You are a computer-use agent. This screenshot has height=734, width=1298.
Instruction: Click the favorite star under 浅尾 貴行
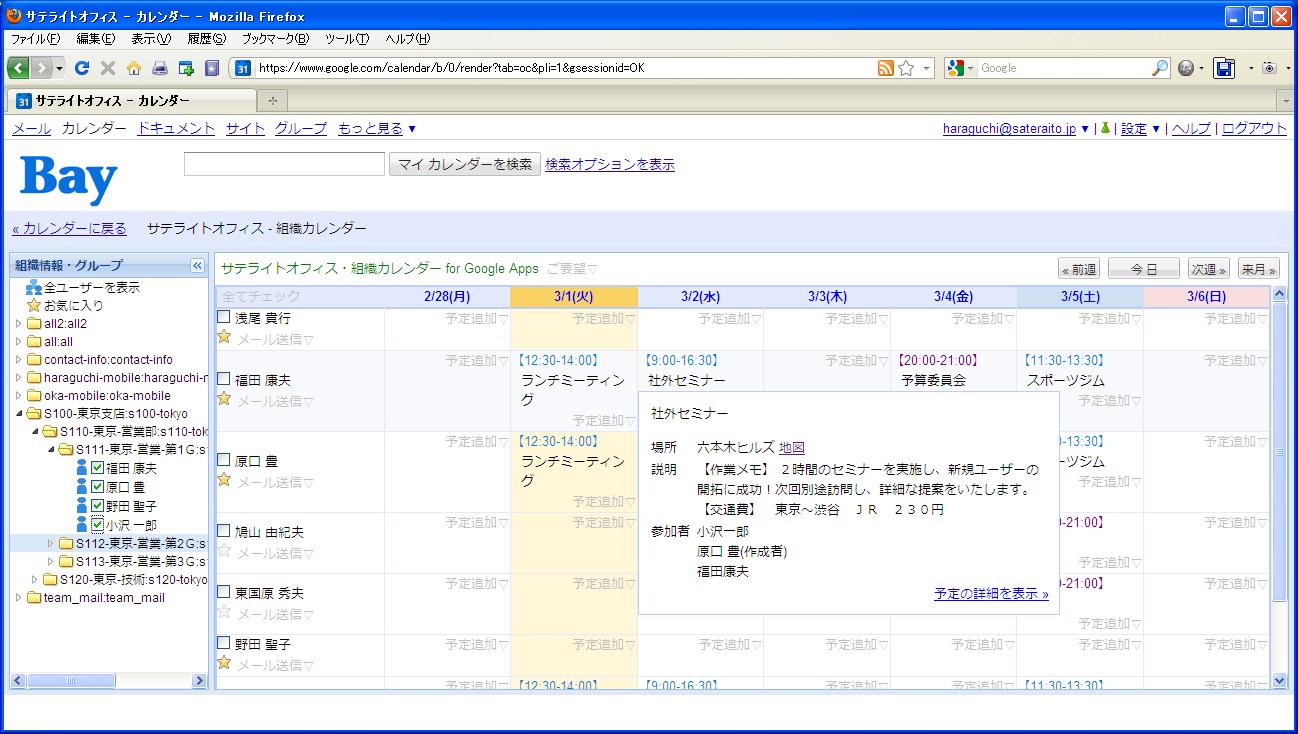[224, 337]
